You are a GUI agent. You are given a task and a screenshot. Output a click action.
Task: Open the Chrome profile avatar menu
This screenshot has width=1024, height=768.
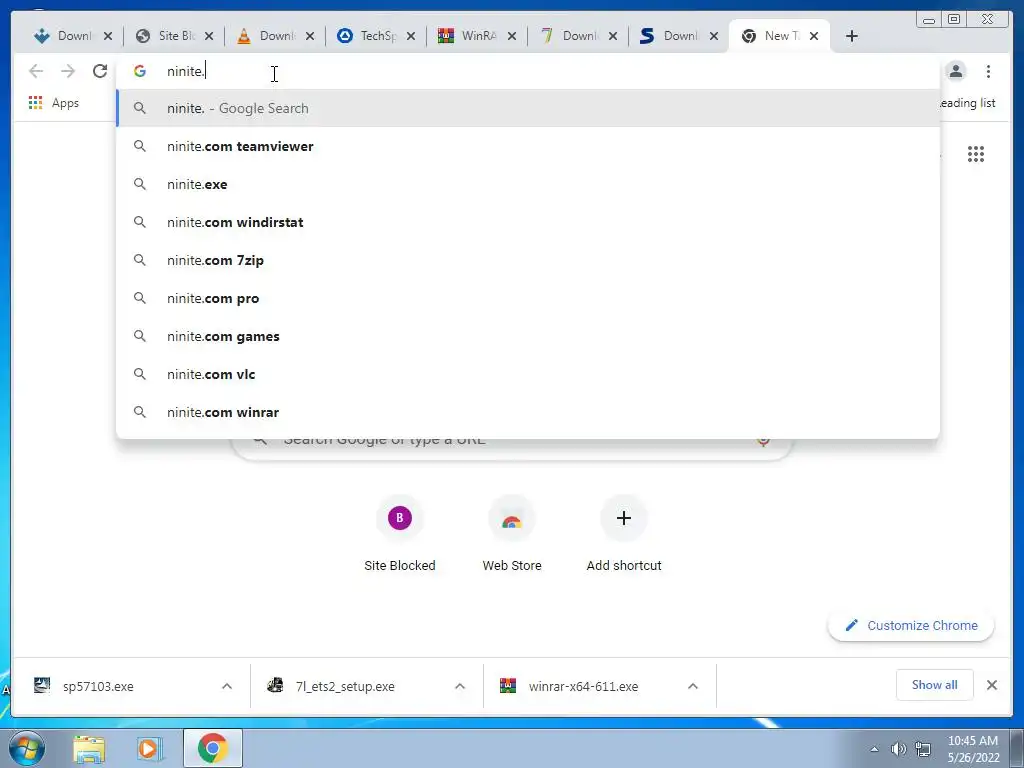click(x=955, y=71)
